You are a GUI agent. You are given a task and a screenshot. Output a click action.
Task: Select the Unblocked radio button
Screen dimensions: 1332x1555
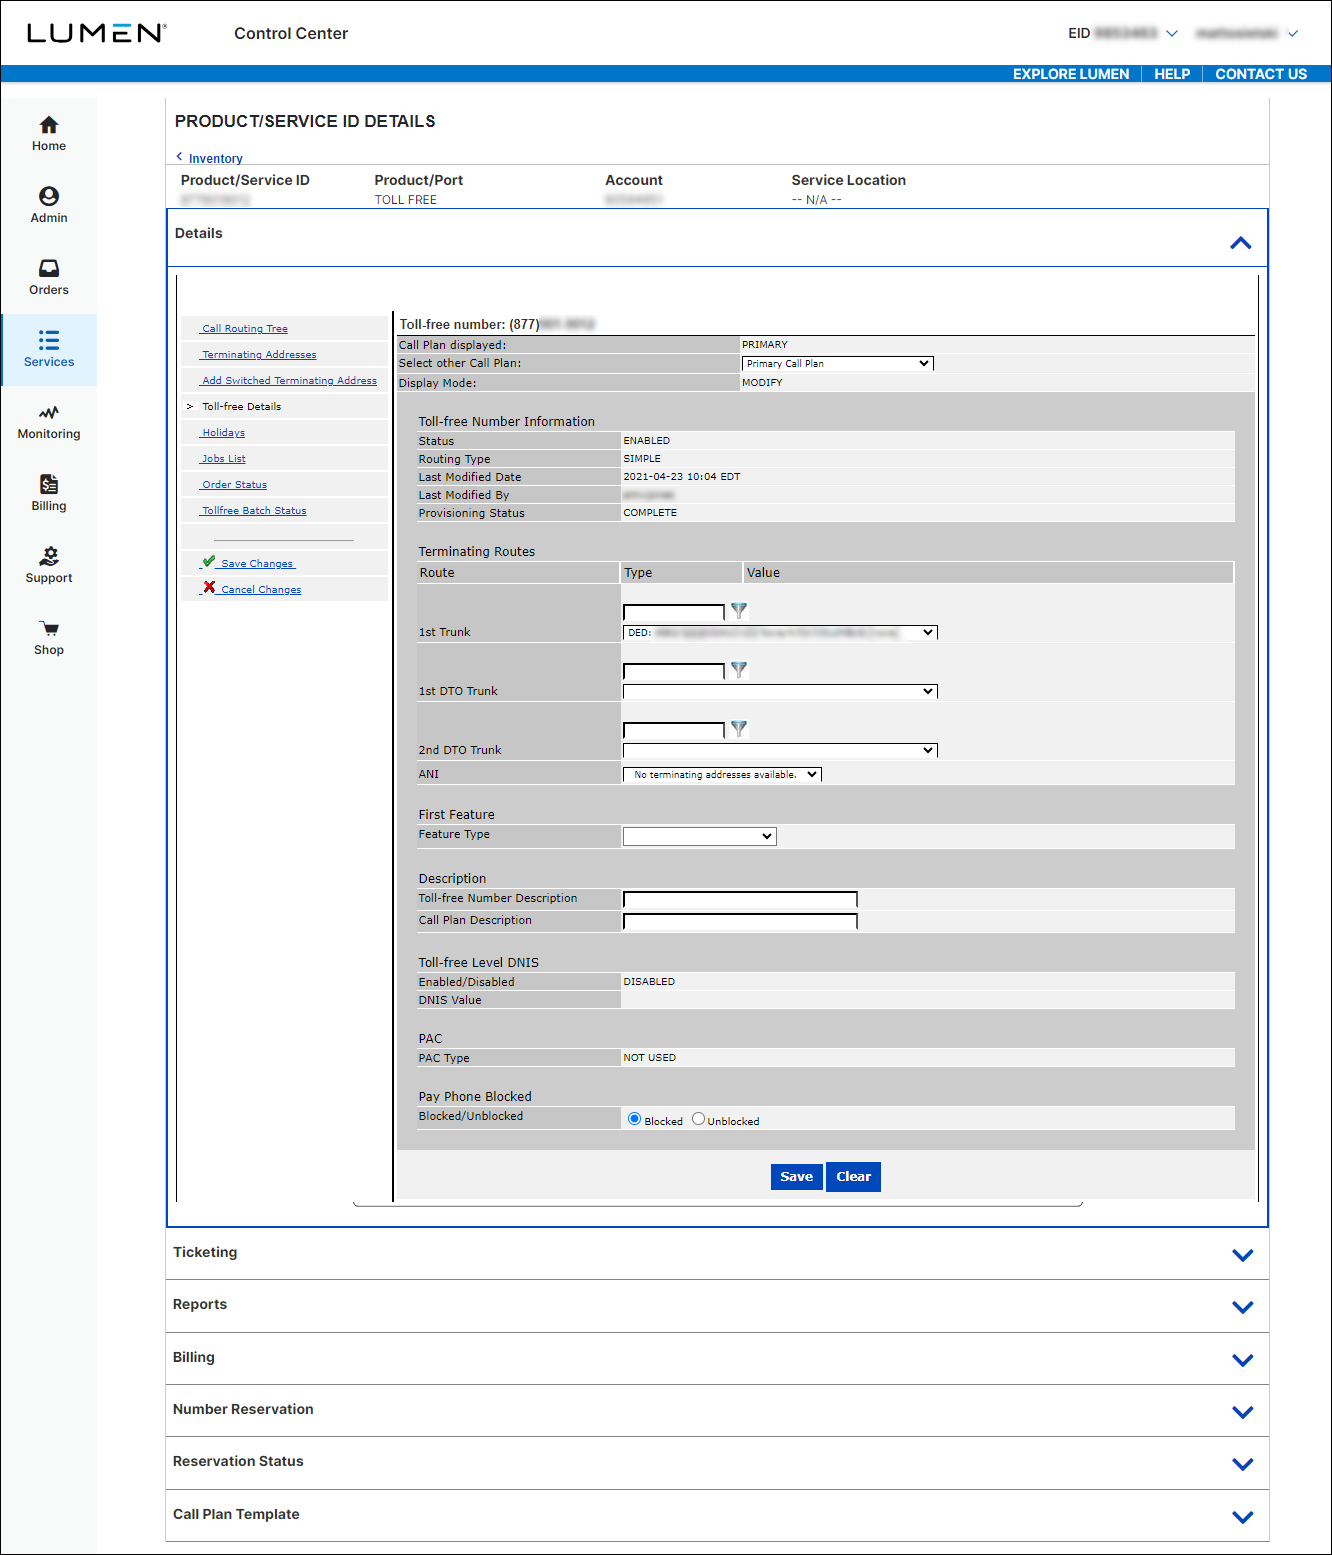(x=698, y=1119)
